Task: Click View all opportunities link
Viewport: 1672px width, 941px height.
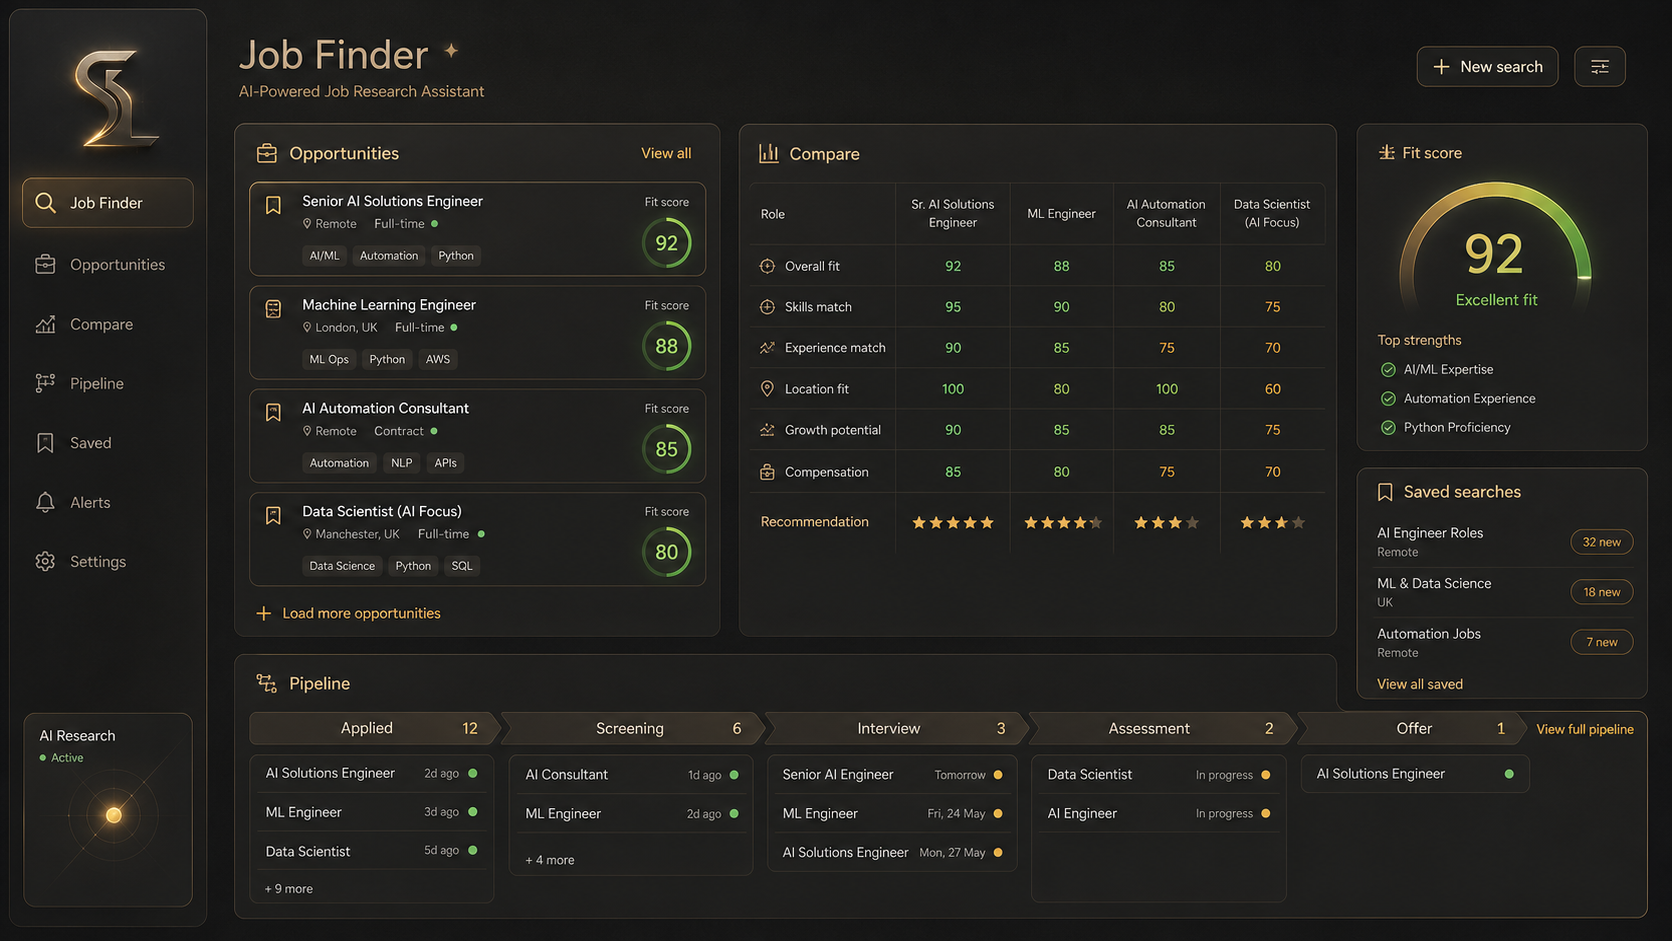Action: (x=666, y=153)
